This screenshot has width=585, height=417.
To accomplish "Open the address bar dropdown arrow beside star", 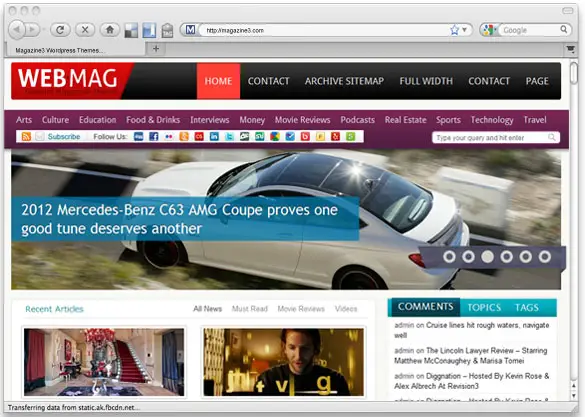I will click(464, 29).
